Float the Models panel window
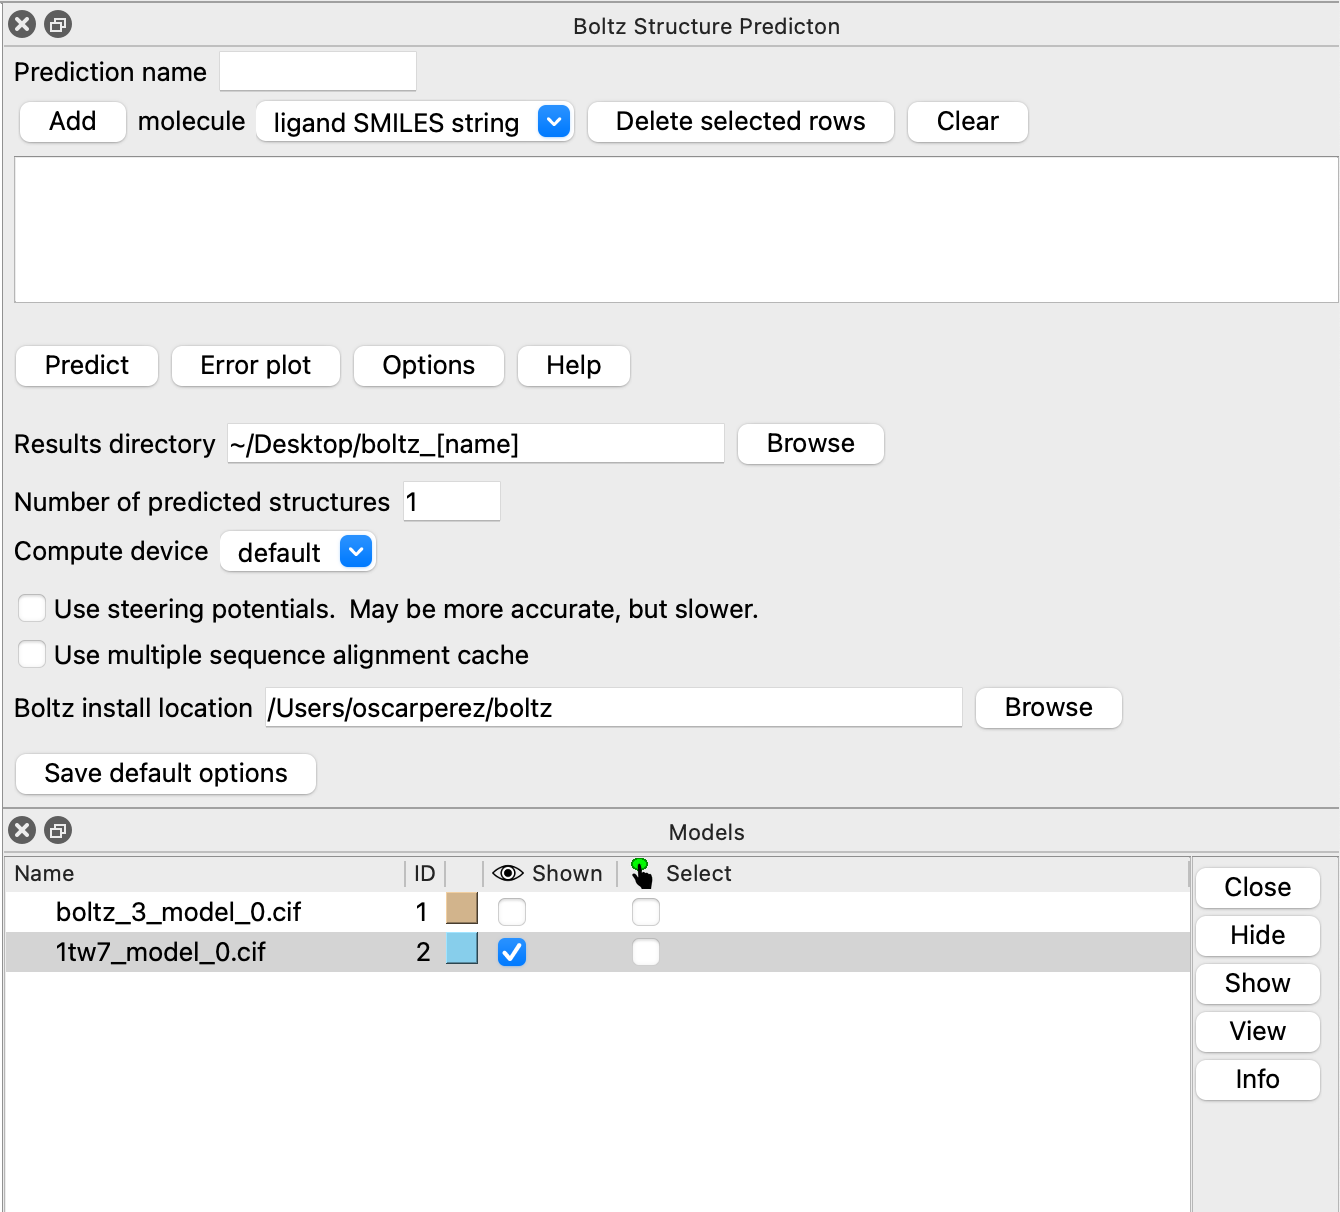 [x=59, y=830]
